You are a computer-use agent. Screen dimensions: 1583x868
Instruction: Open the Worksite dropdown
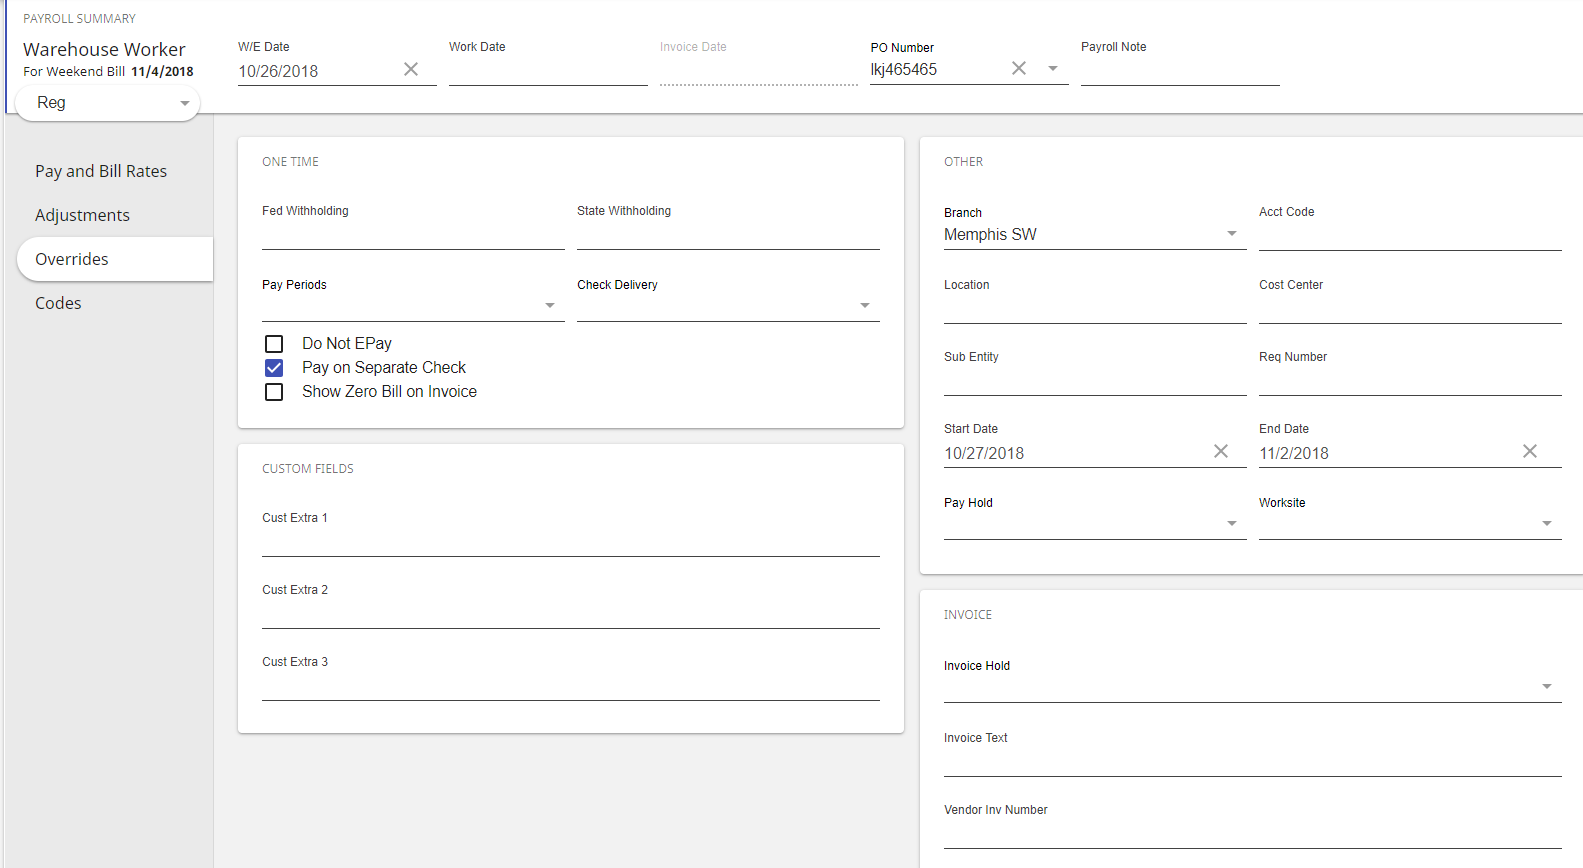point(1410,523)
